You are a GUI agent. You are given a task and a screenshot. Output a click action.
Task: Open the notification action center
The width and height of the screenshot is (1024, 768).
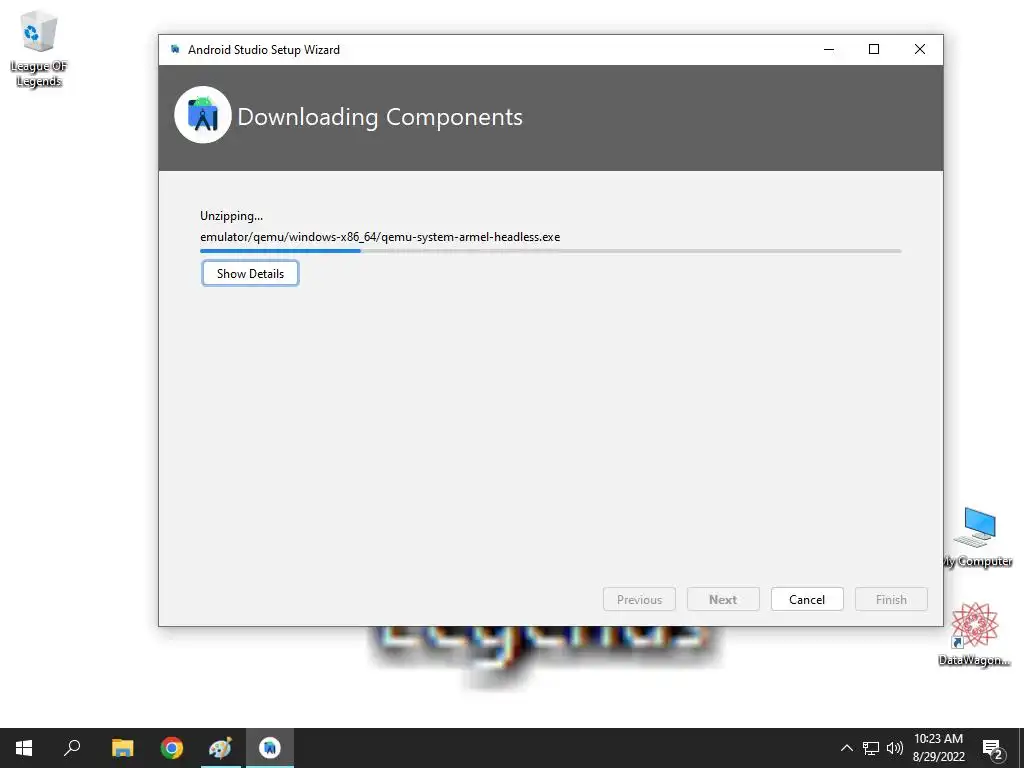[993, 748]
